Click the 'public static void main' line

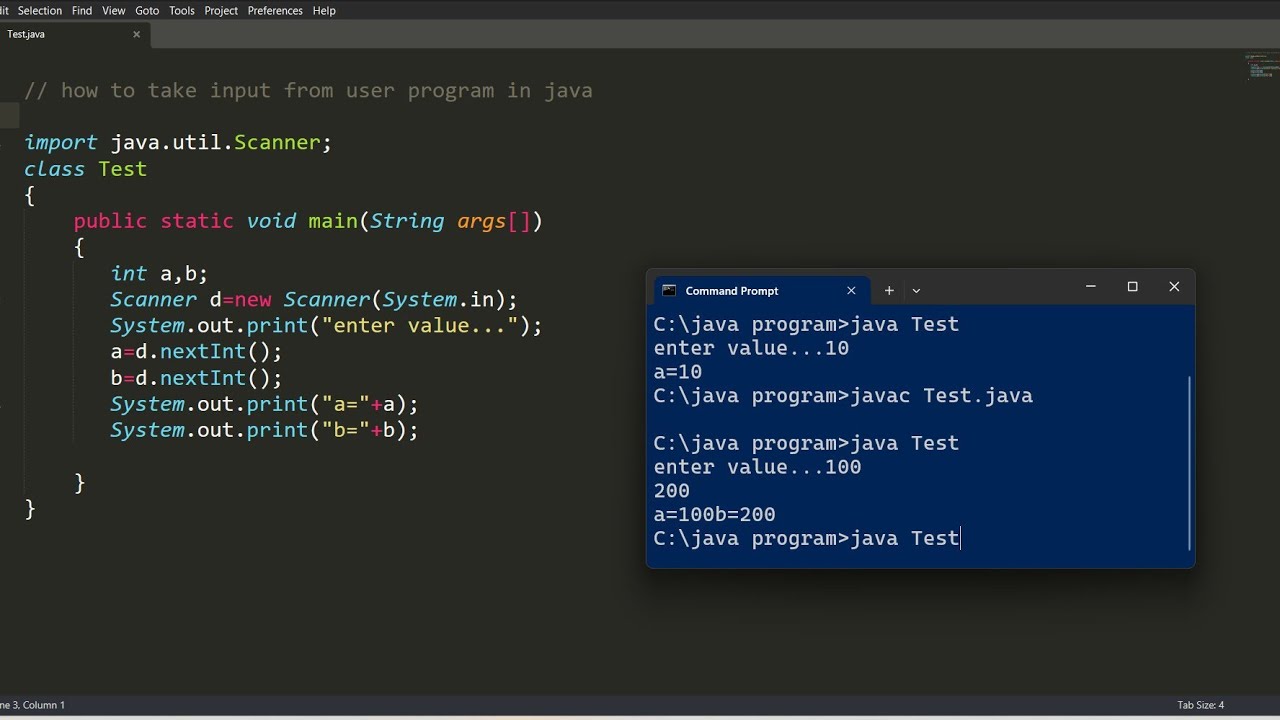(x=308, y=221)
